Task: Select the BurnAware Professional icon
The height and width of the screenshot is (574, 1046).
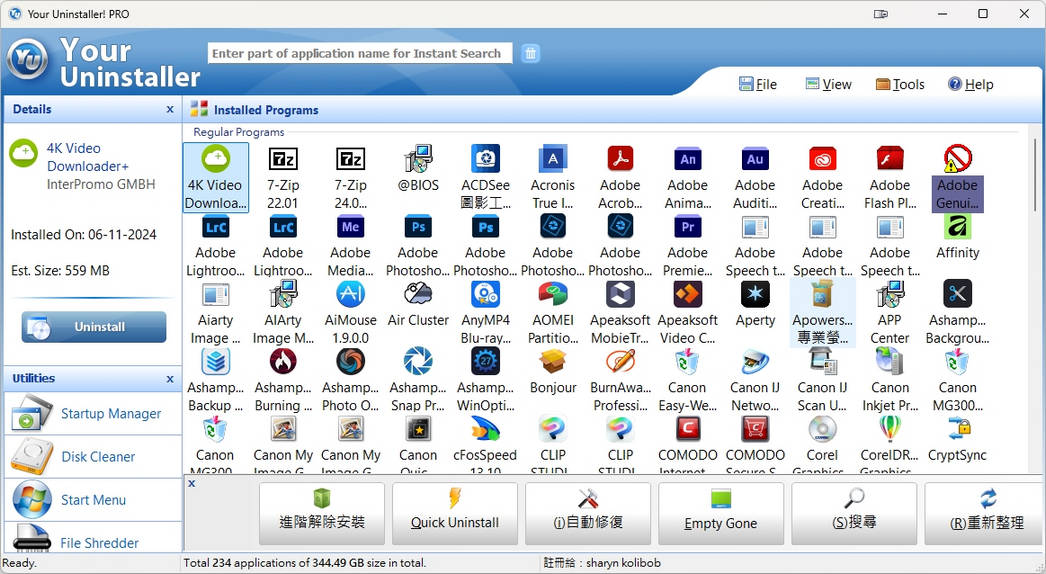Action: point(620,361)
